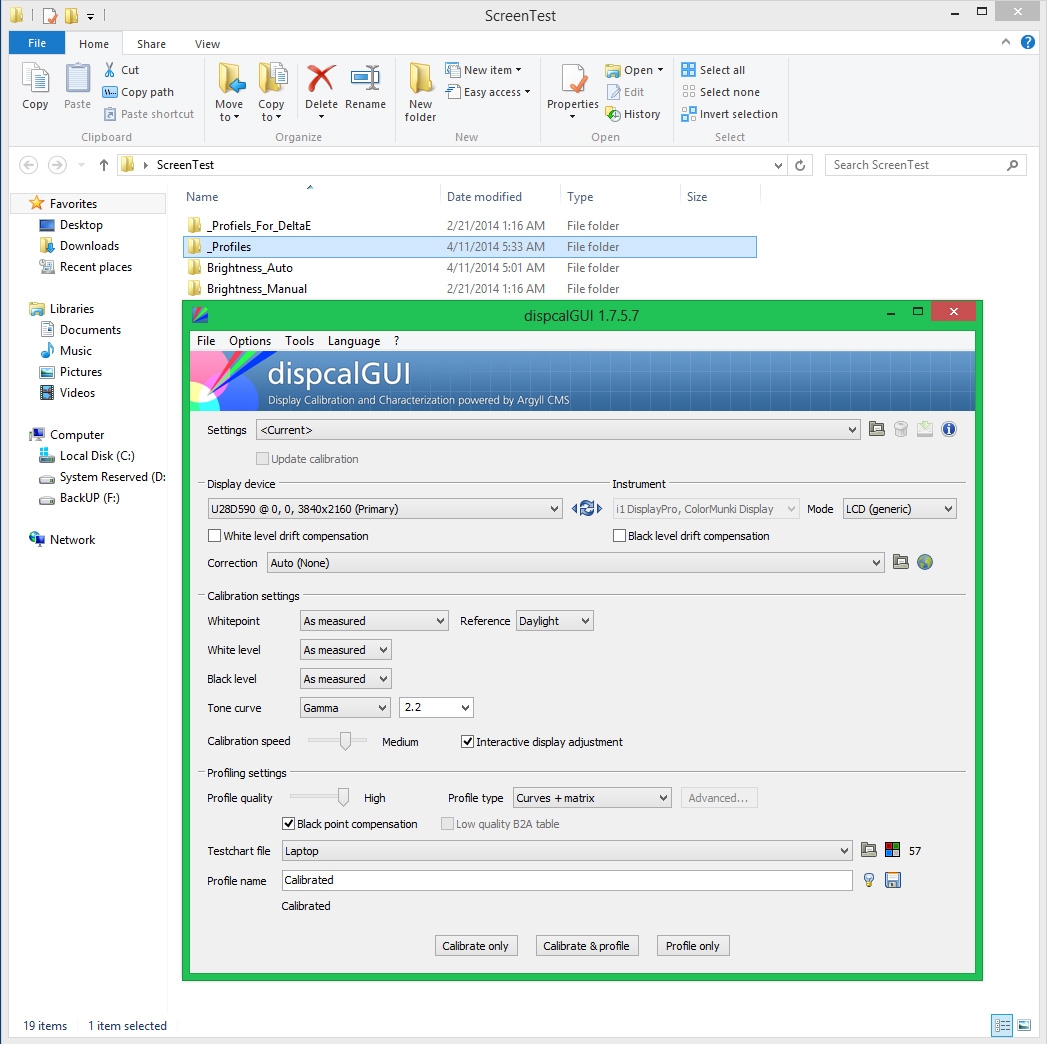Open the Display device U28D590 dropdown
Image resolution: width=1047 pixels, height=1044 pixels.
[x=385, y=509]
